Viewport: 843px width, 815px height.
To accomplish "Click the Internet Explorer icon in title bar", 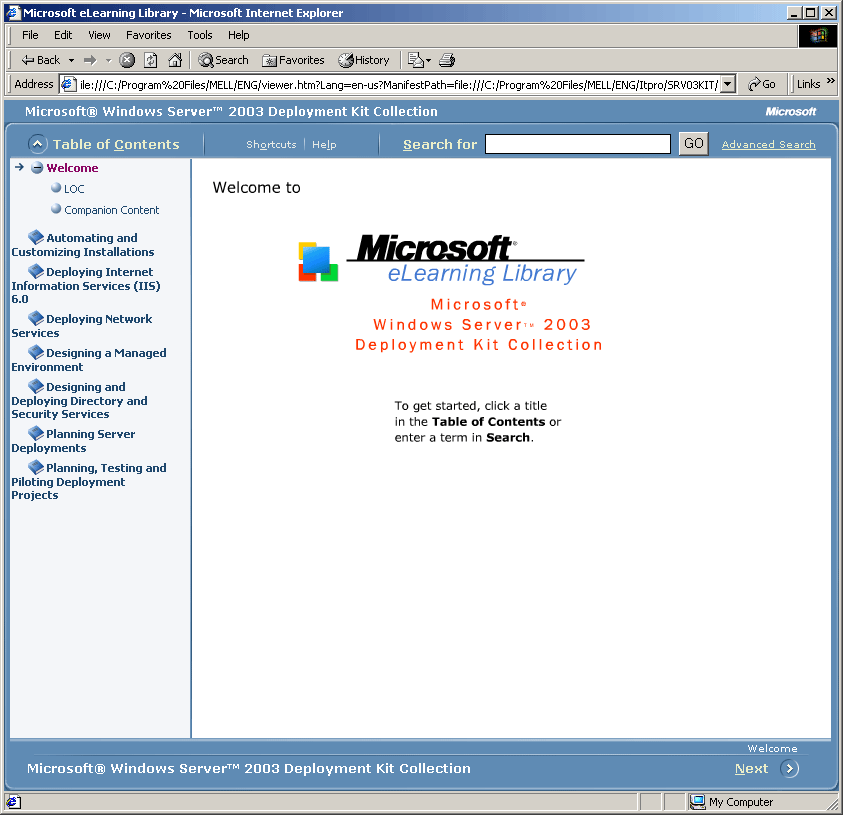I will 13,12.
